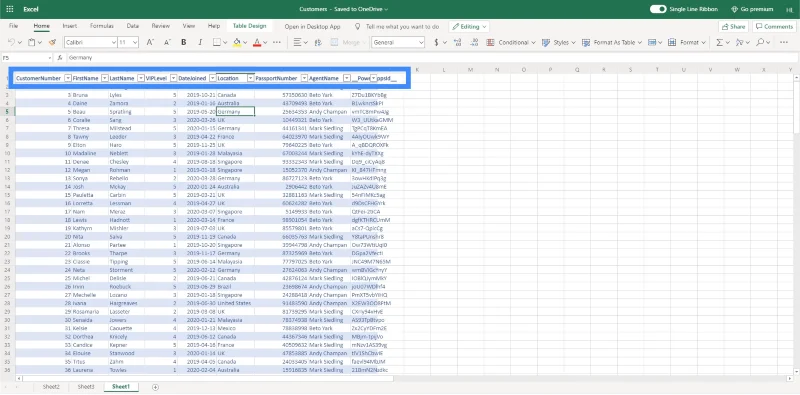Screen dimensions: 800x395
Task: Apply the yellow fill color bucket
Action: click(x=237, y=42)
